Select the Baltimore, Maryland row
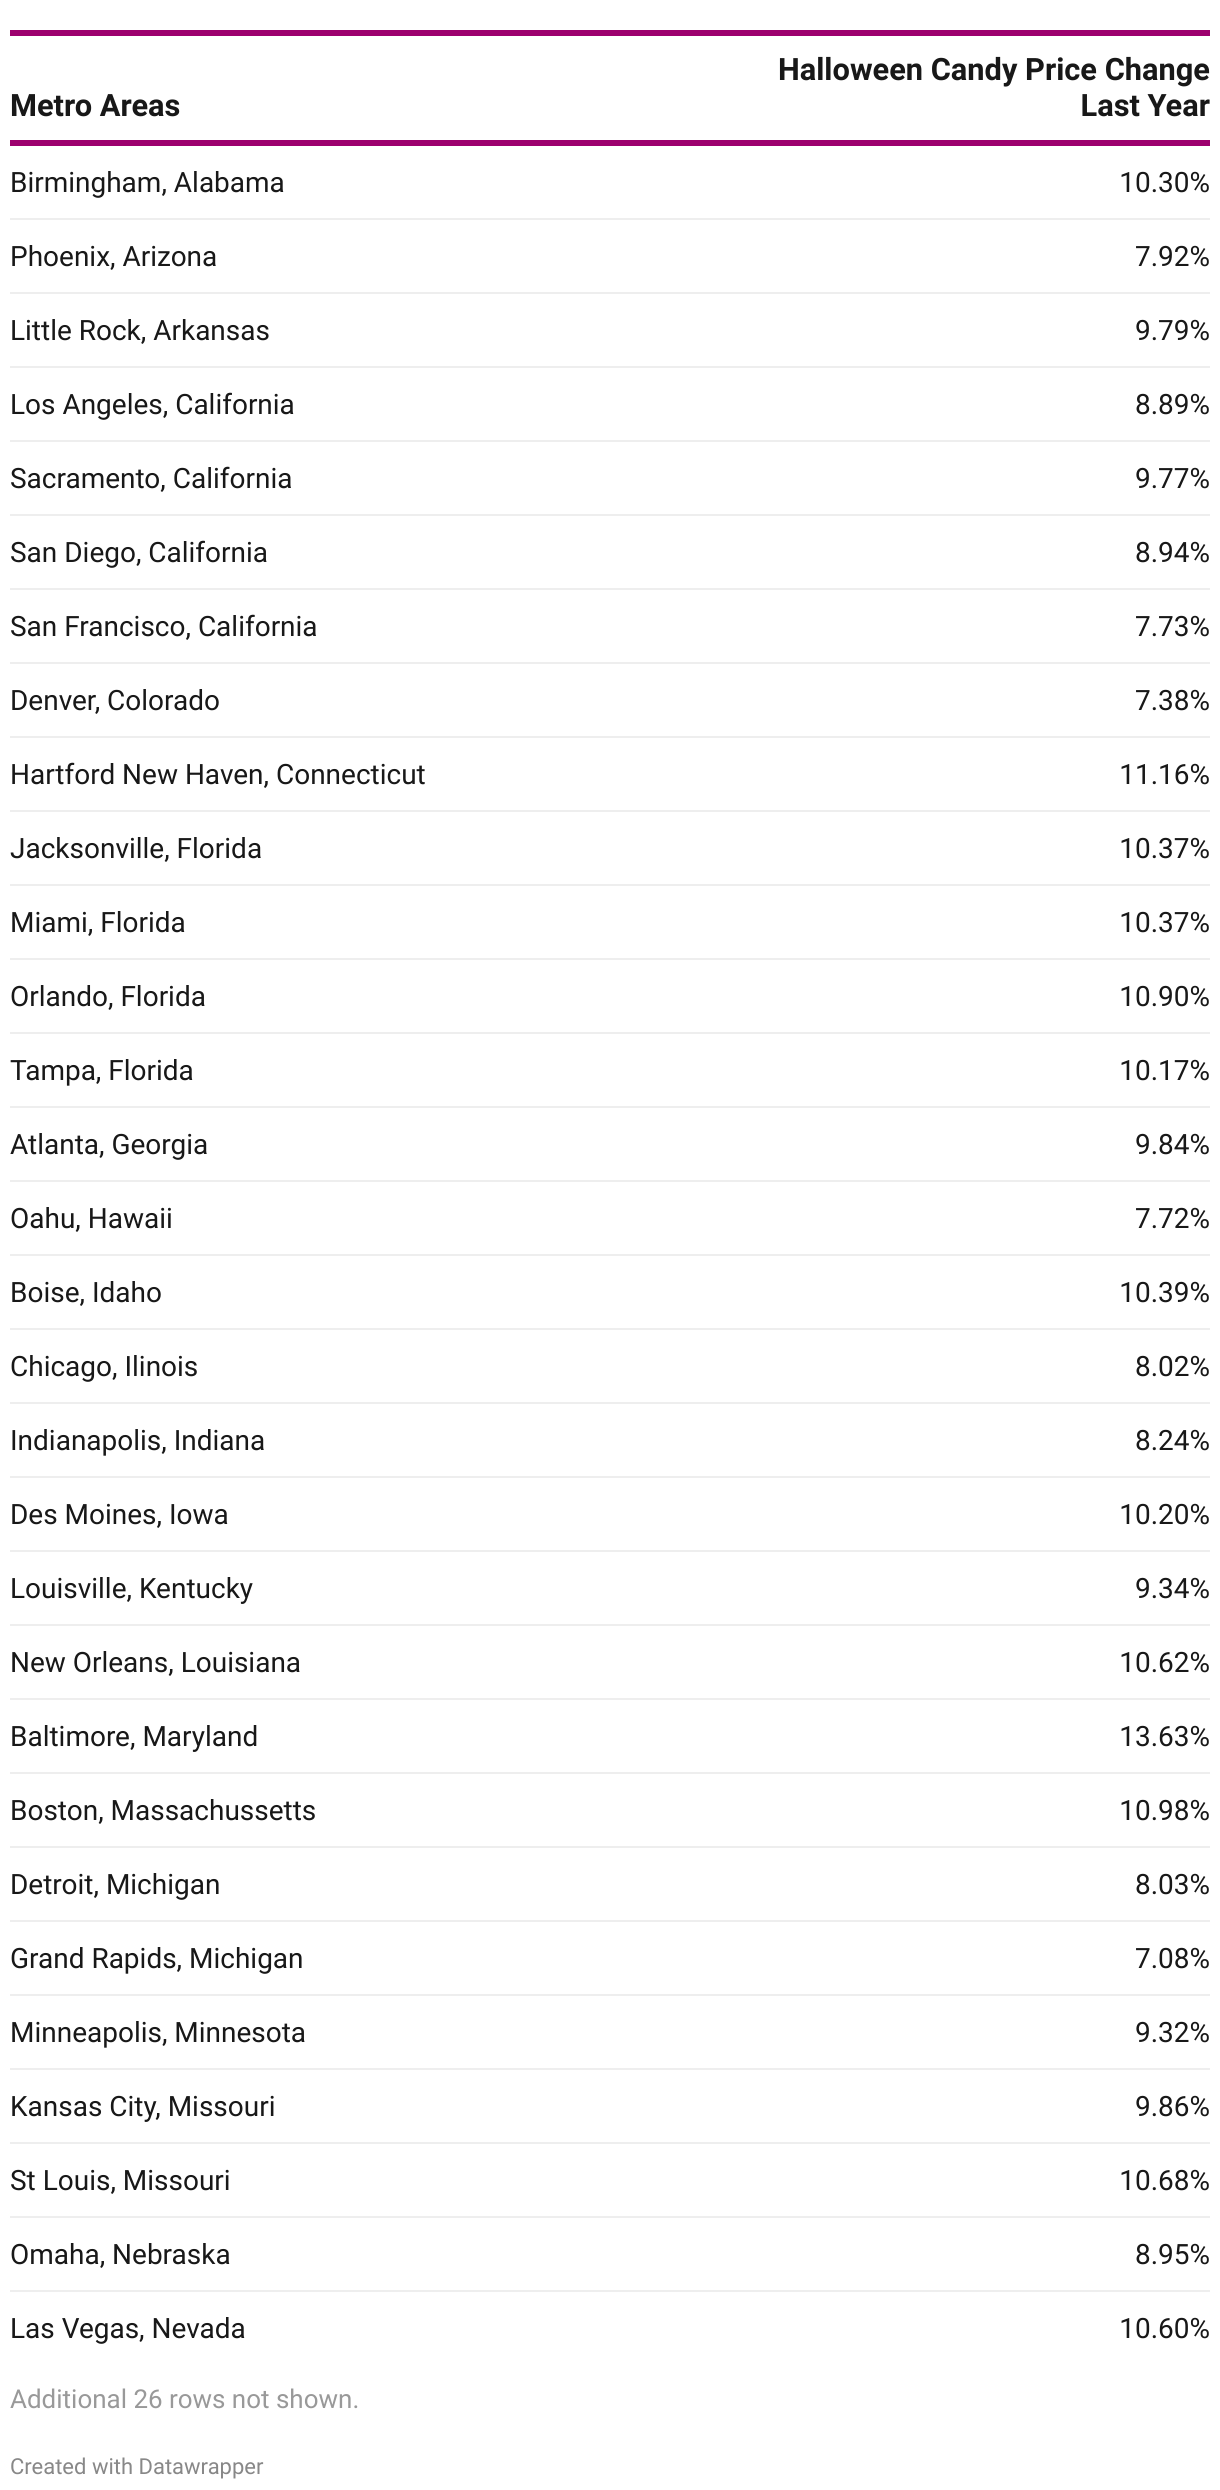 point(610,1737)
